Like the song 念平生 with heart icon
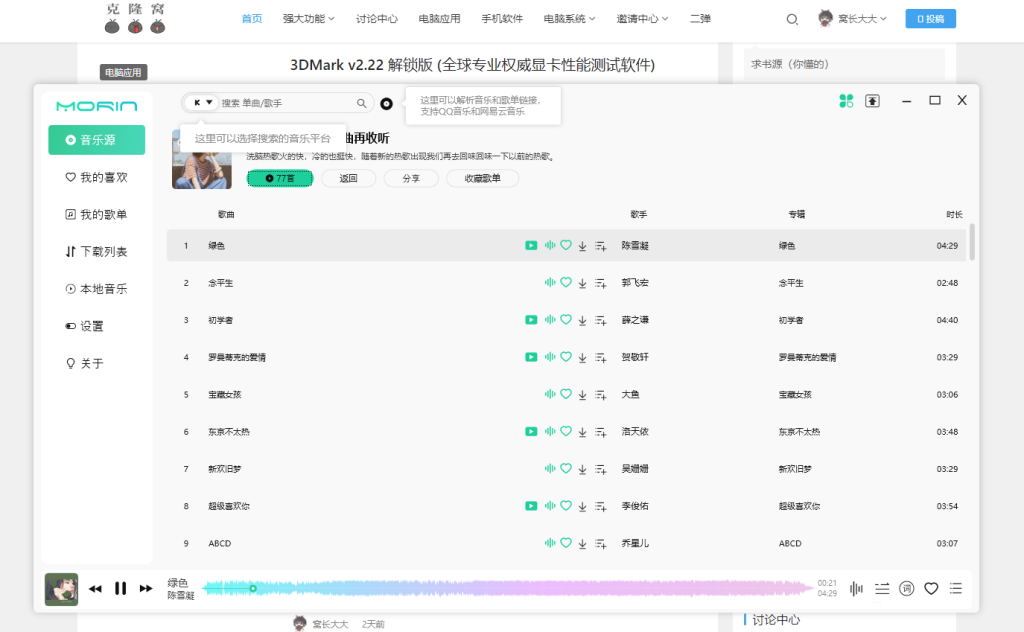 [x=566, y=282]
